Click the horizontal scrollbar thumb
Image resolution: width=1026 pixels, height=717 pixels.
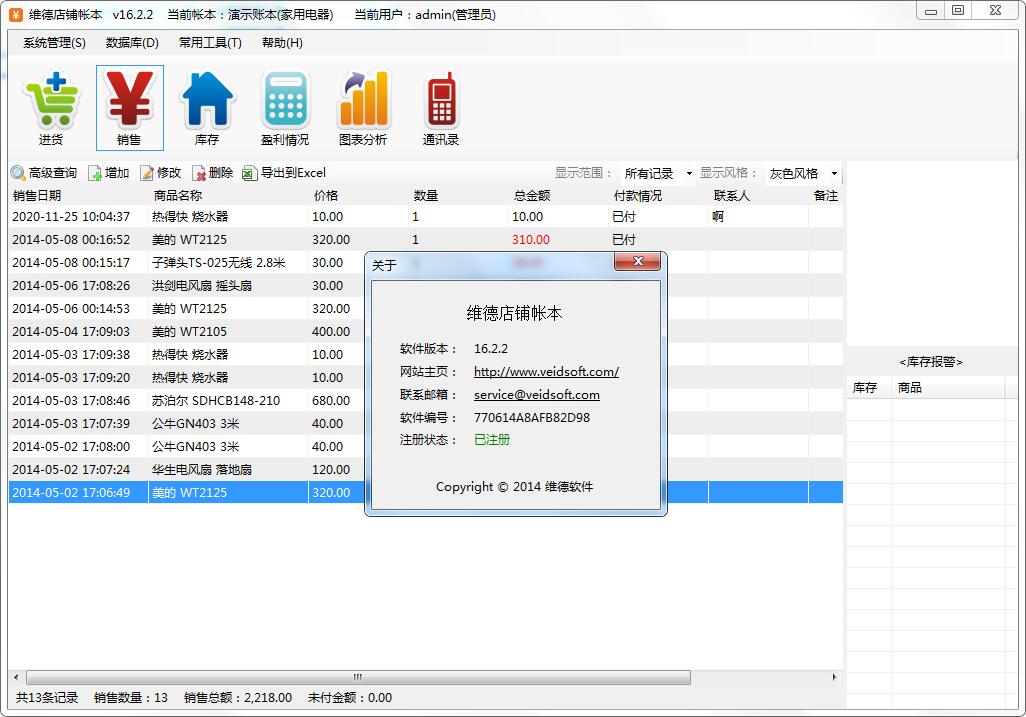tap(358, 677)
